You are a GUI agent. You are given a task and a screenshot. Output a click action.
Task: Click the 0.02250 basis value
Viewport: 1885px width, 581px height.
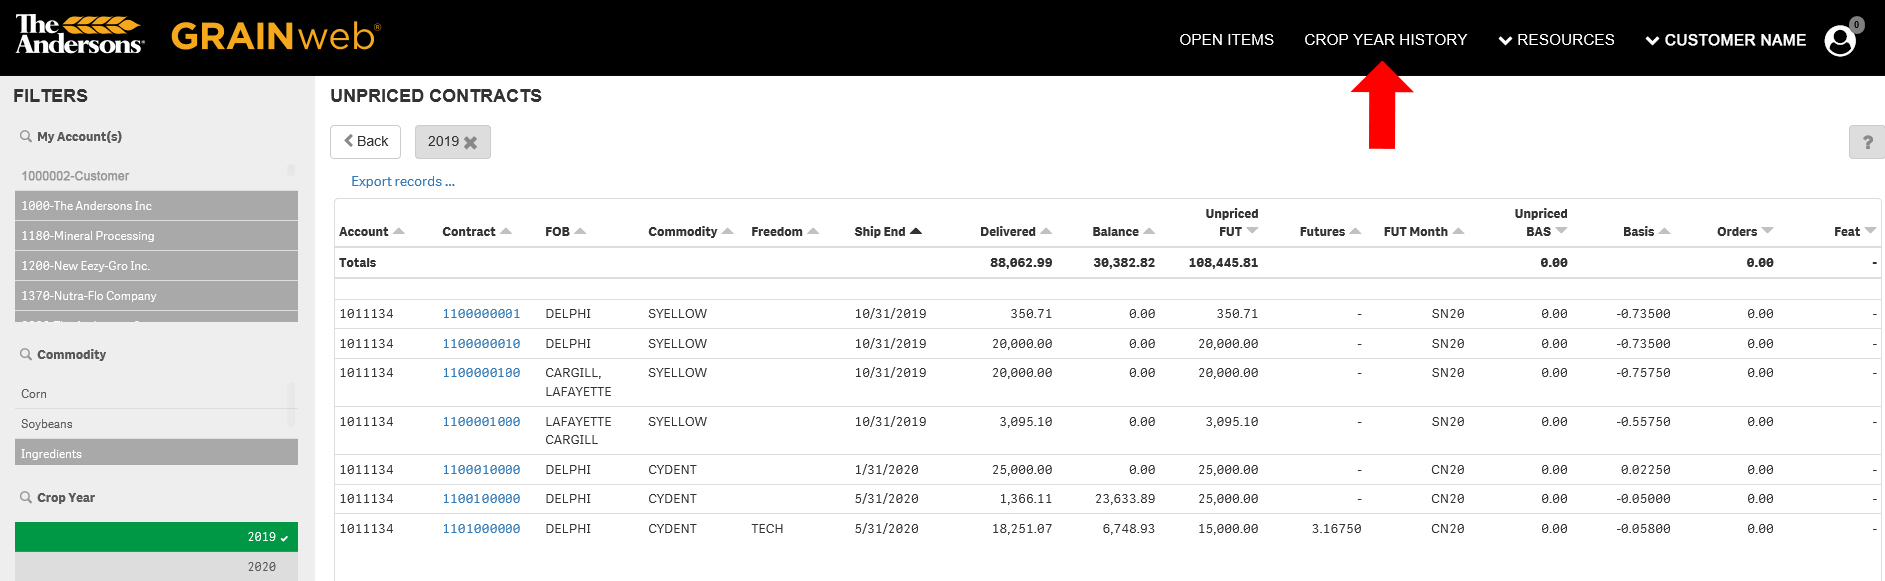pyautogui.click(x=1646, y=470)
